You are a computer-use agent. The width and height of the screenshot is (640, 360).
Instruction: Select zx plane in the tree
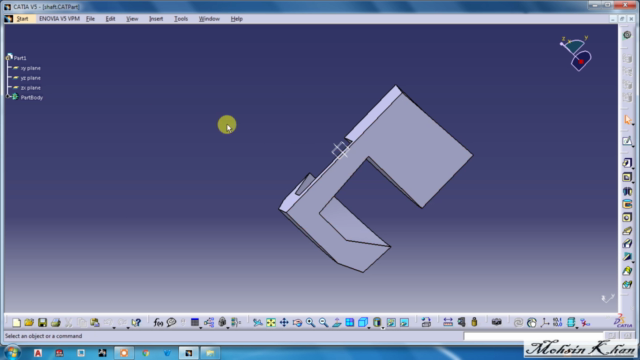[x=30, y=88]
